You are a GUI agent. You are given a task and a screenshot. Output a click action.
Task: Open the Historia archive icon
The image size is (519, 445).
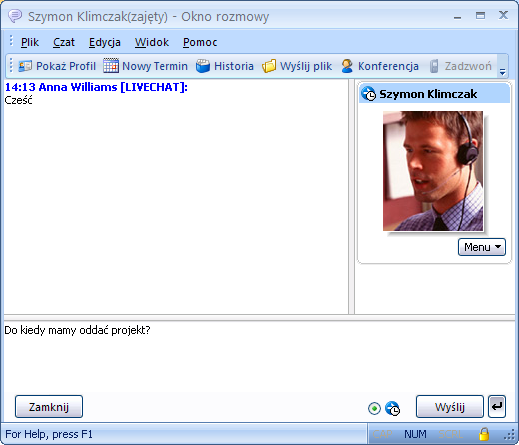tap(203, 66)
